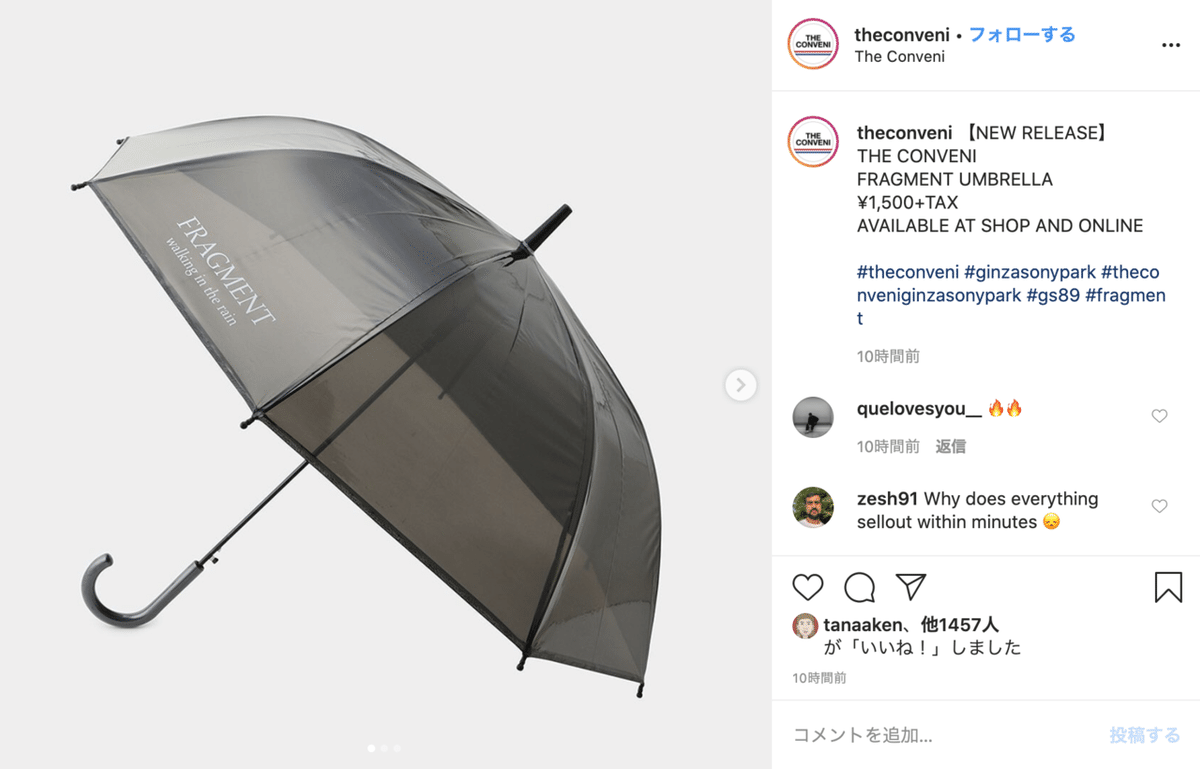Open the #theconveni hashtag

(908, 272)
